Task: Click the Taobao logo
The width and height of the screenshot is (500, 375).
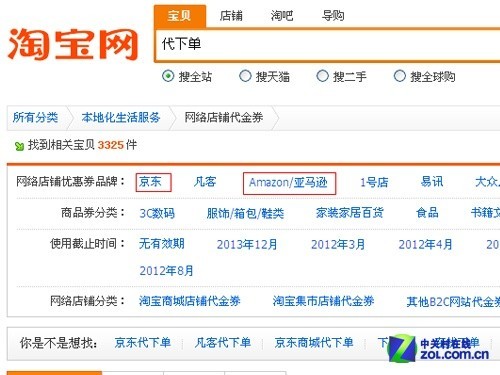Action: (73, 44)
